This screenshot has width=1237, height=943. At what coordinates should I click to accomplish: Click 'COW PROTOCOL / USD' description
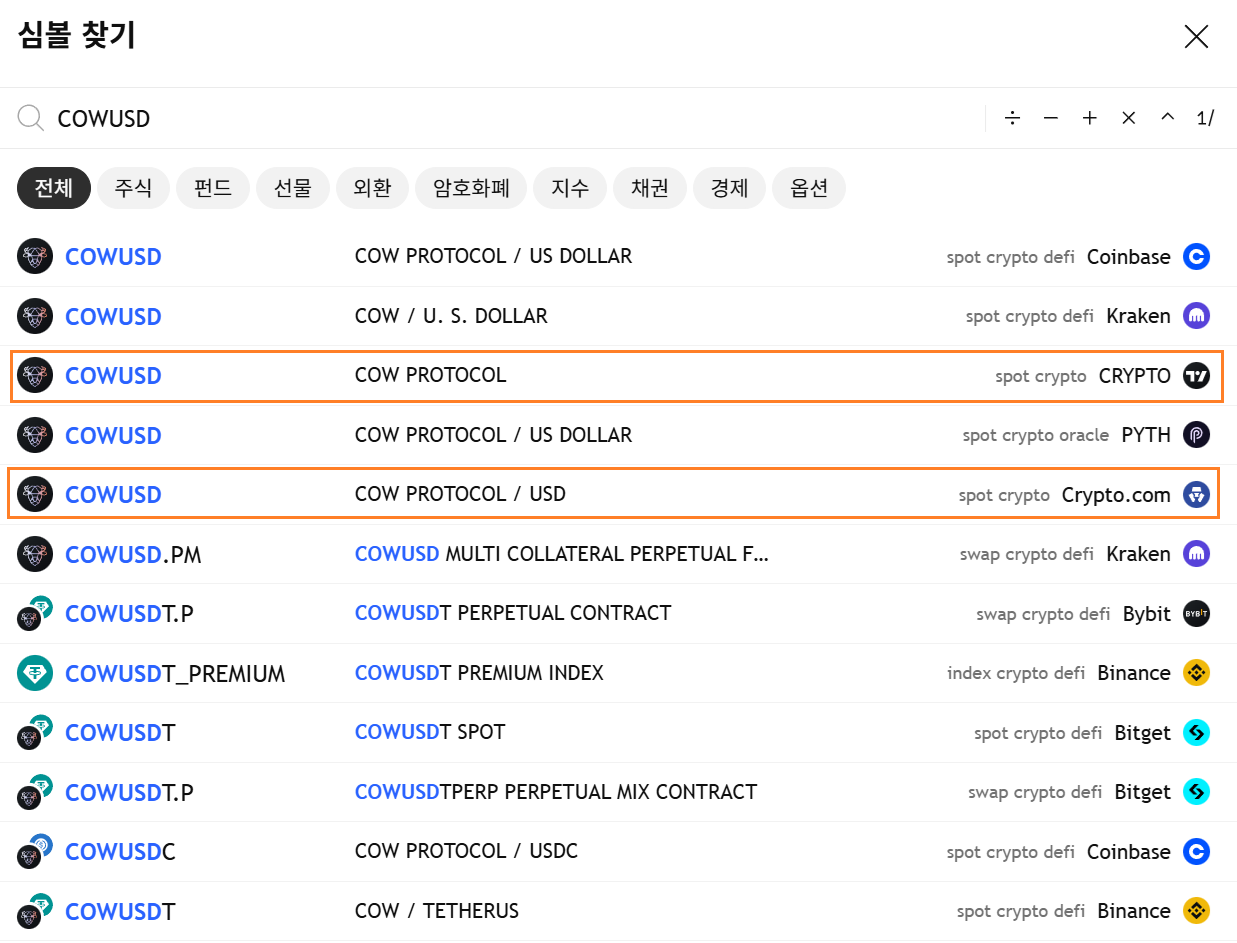pos(460,494)
